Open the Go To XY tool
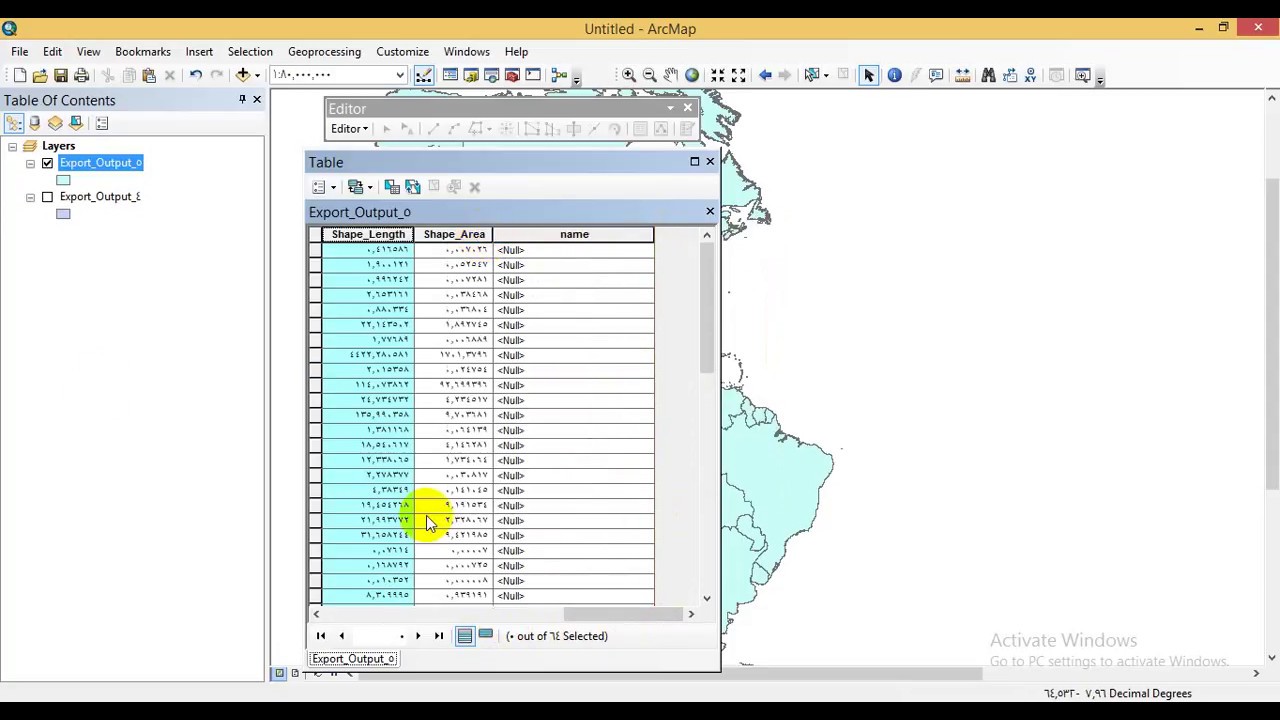The width and height of the screenshot is (1280, 720). pos(1030,75)
